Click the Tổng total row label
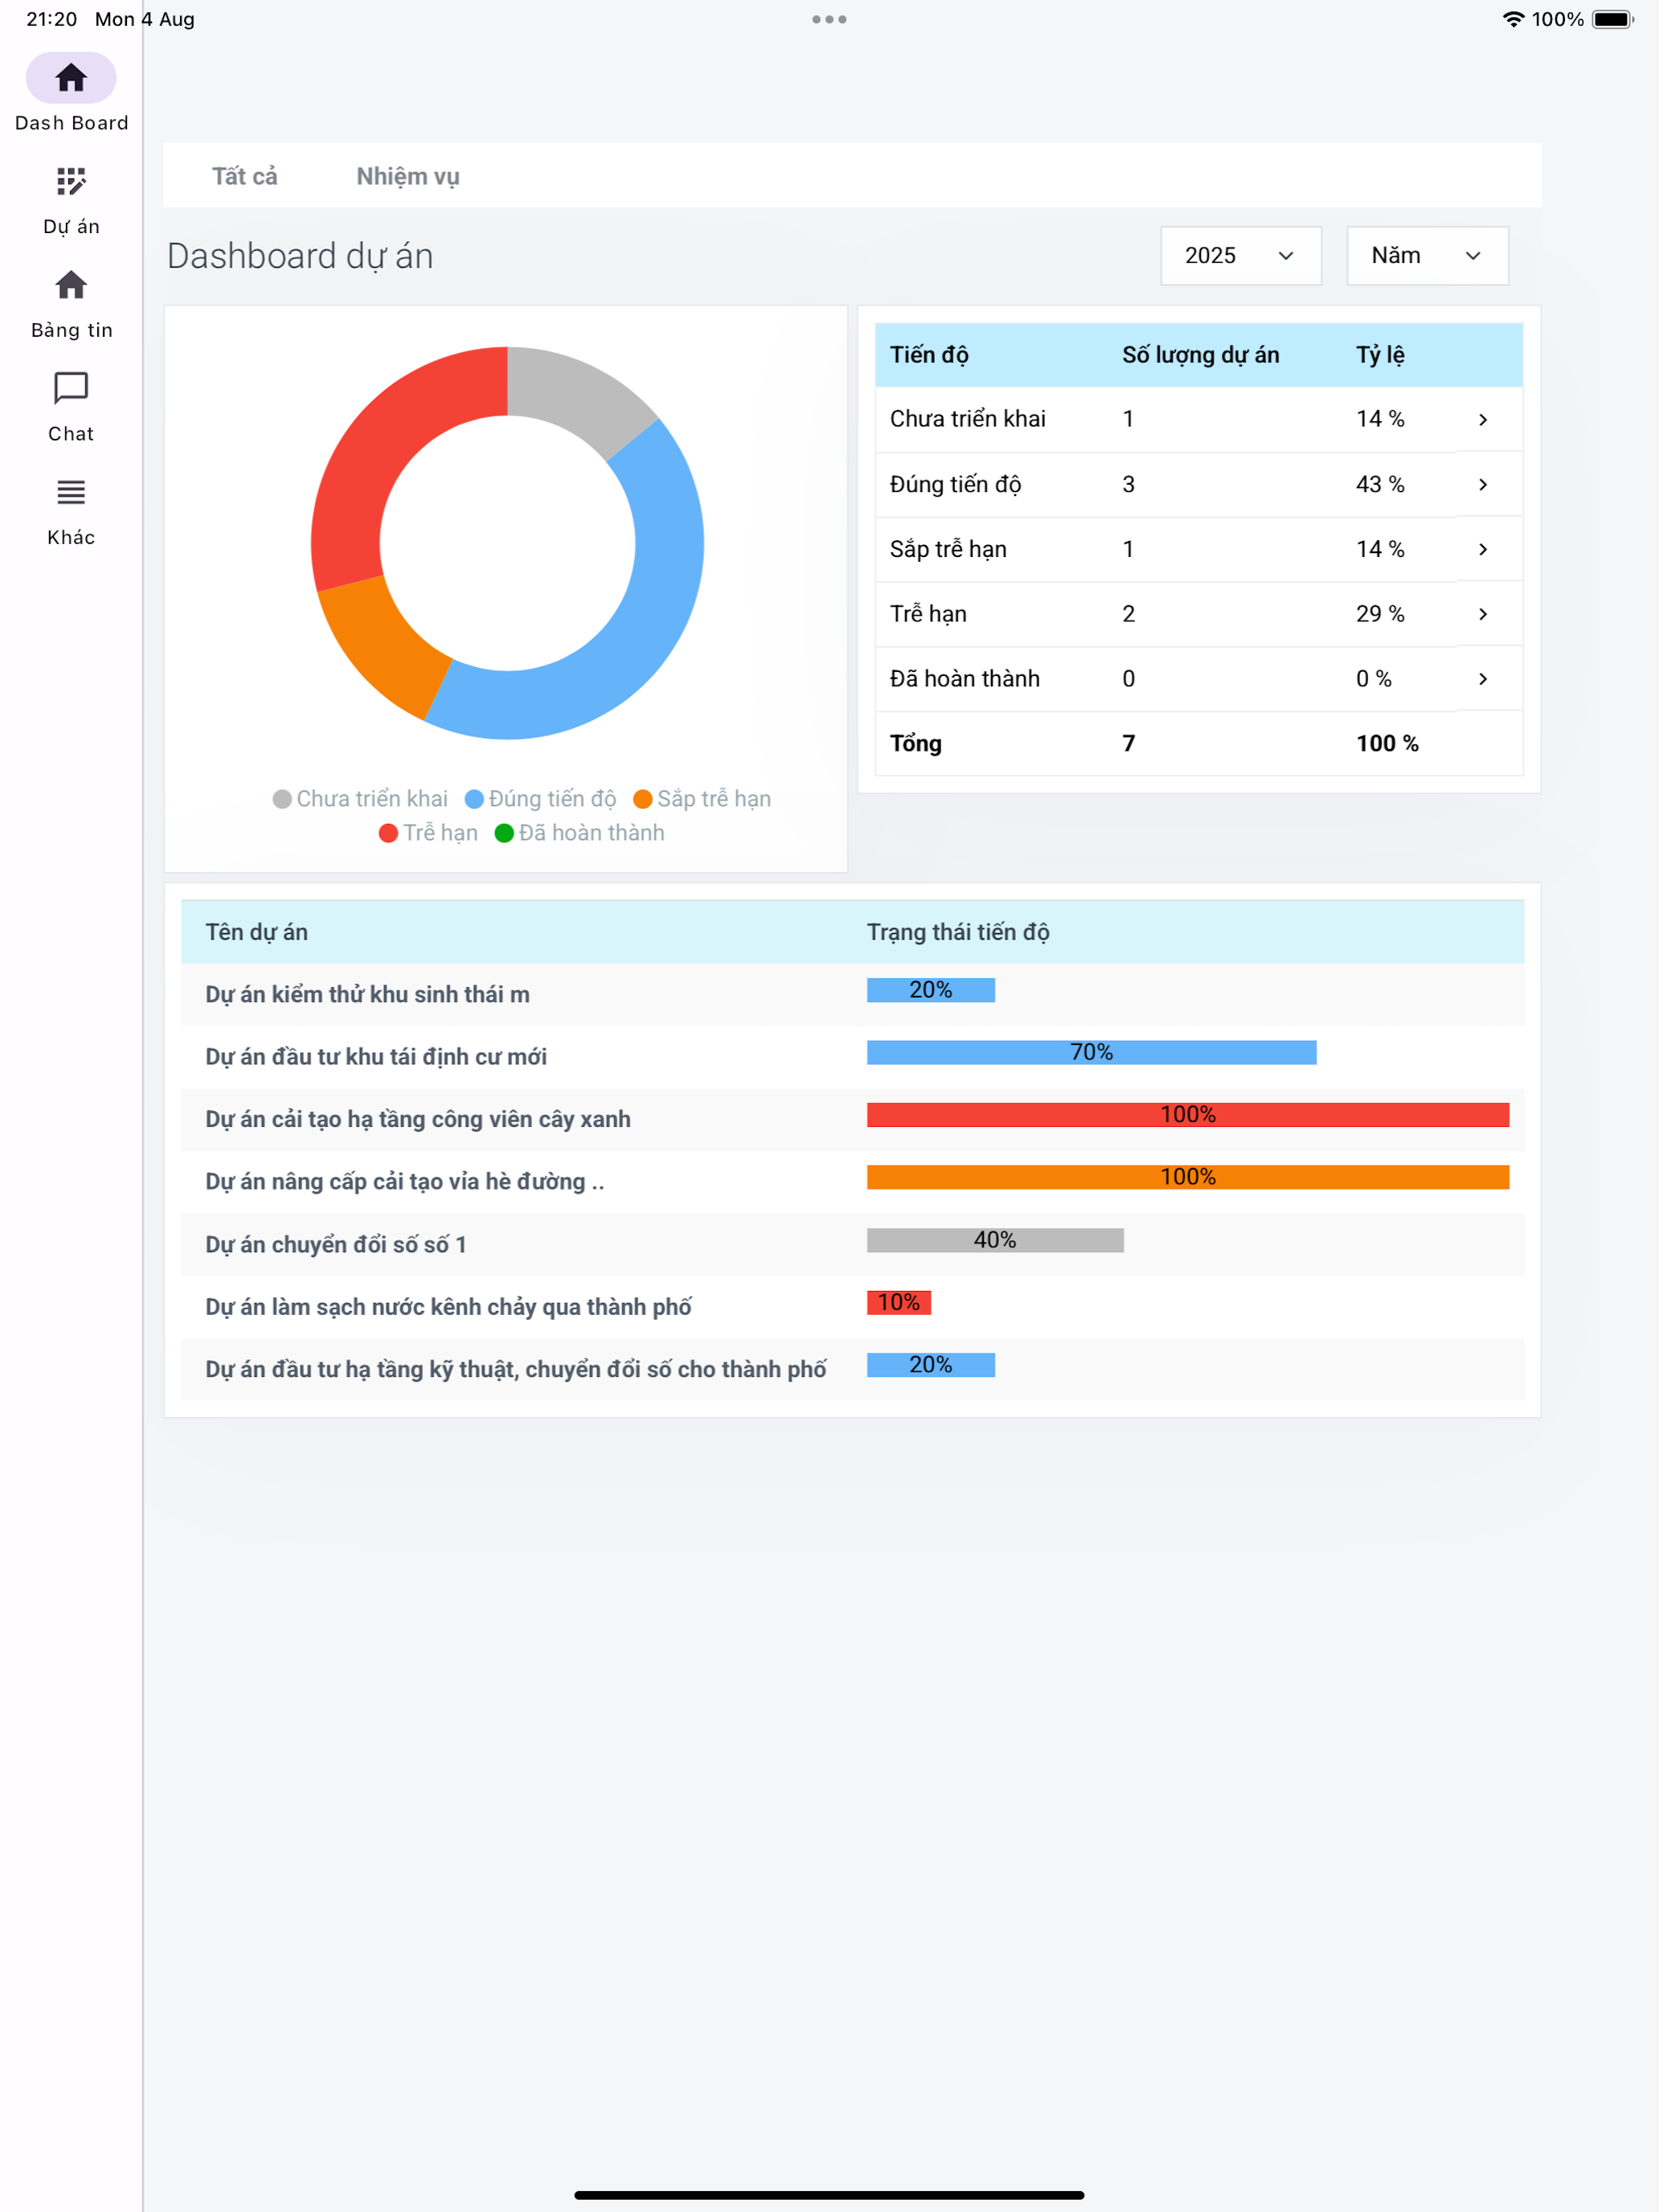This screenshot has width=1659, height=2212. click(916, 744)
